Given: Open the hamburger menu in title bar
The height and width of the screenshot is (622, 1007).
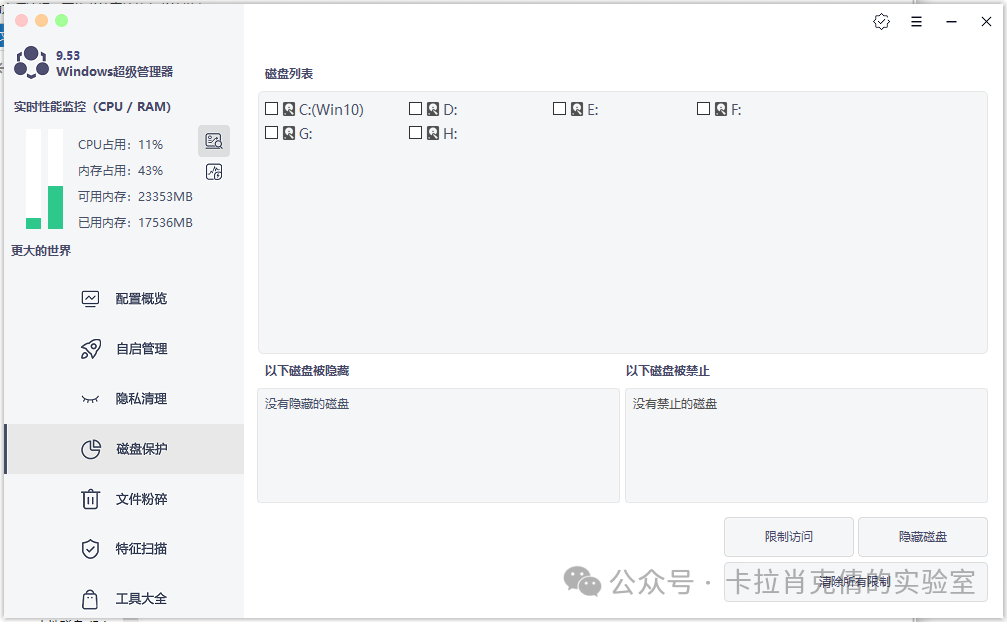Looking at the screenshot, I should pyautogui.click(x=916, y=22).
